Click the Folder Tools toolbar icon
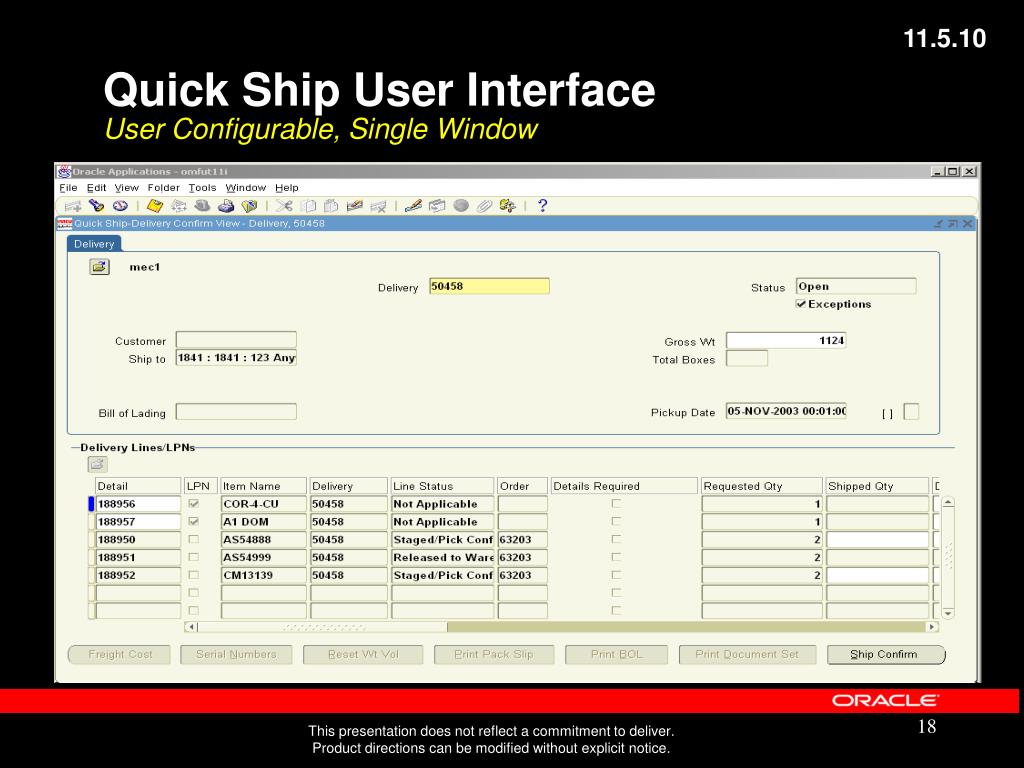Viewport: 1024px width, 768px height. [507, 206]
